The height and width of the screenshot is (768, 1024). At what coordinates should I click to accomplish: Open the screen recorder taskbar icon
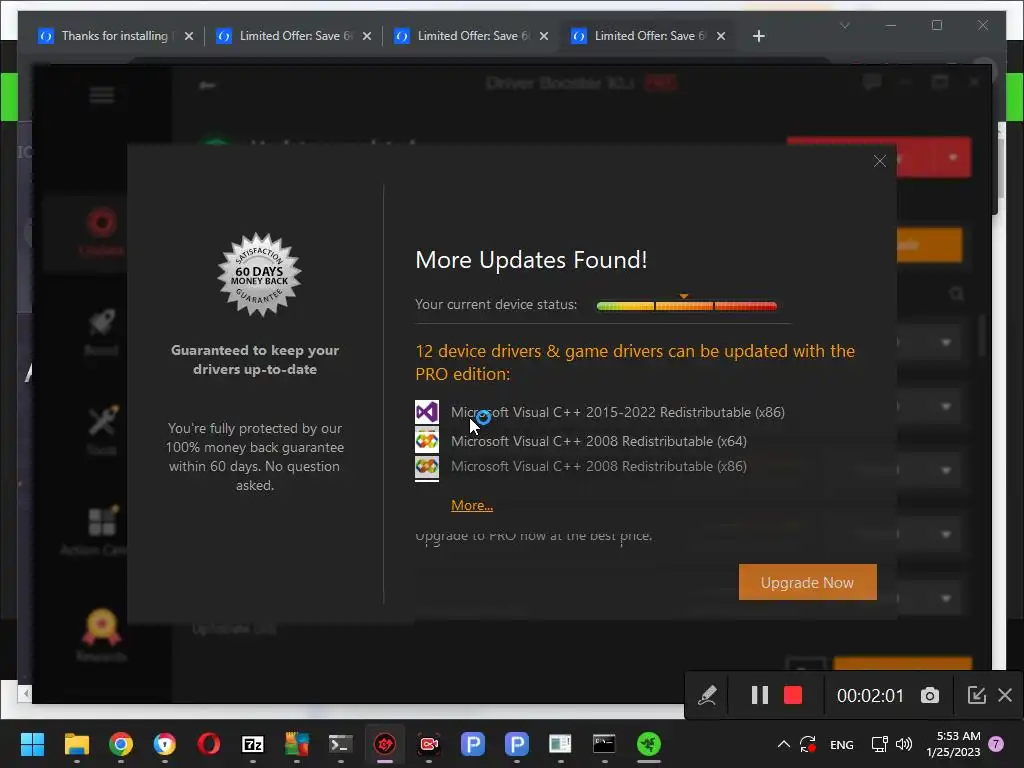pos(429,744)
